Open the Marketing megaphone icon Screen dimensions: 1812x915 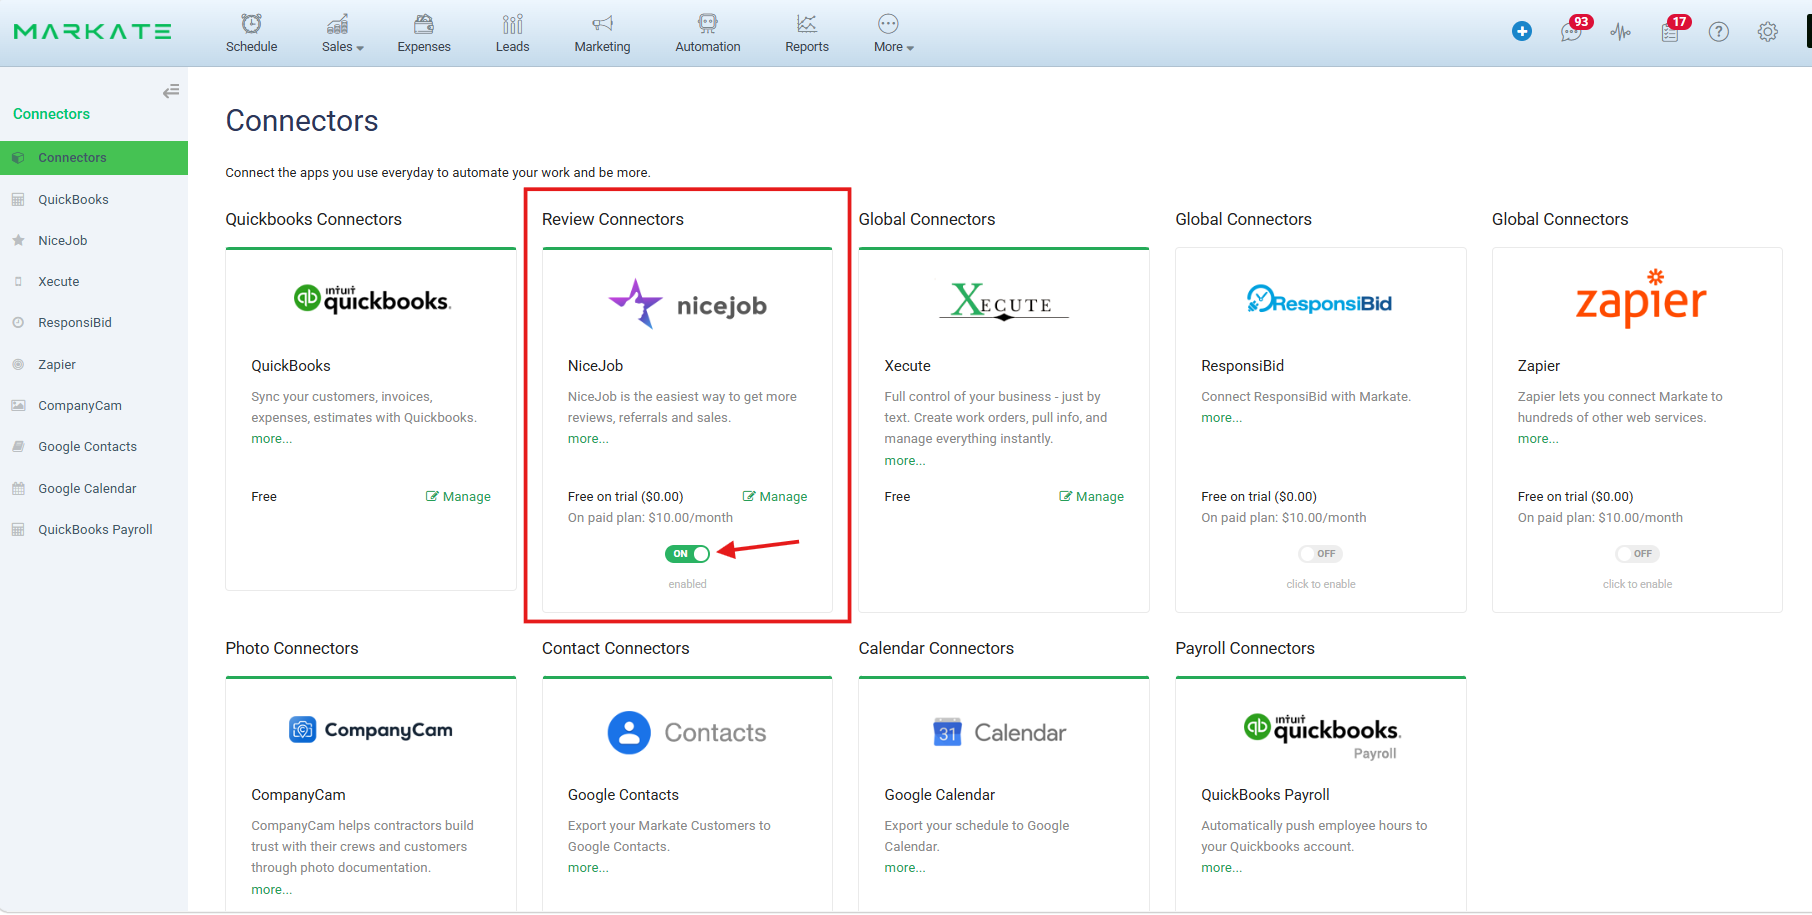(x=602, y=23)
